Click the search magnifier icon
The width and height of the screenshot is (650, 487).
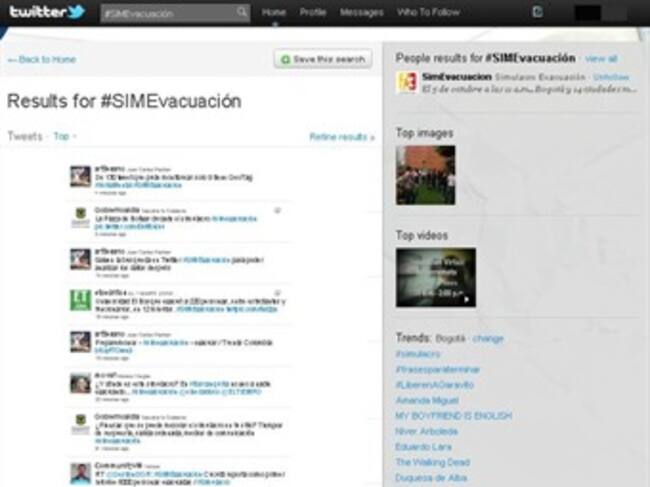pyautogui.click(x=242, y=13)
